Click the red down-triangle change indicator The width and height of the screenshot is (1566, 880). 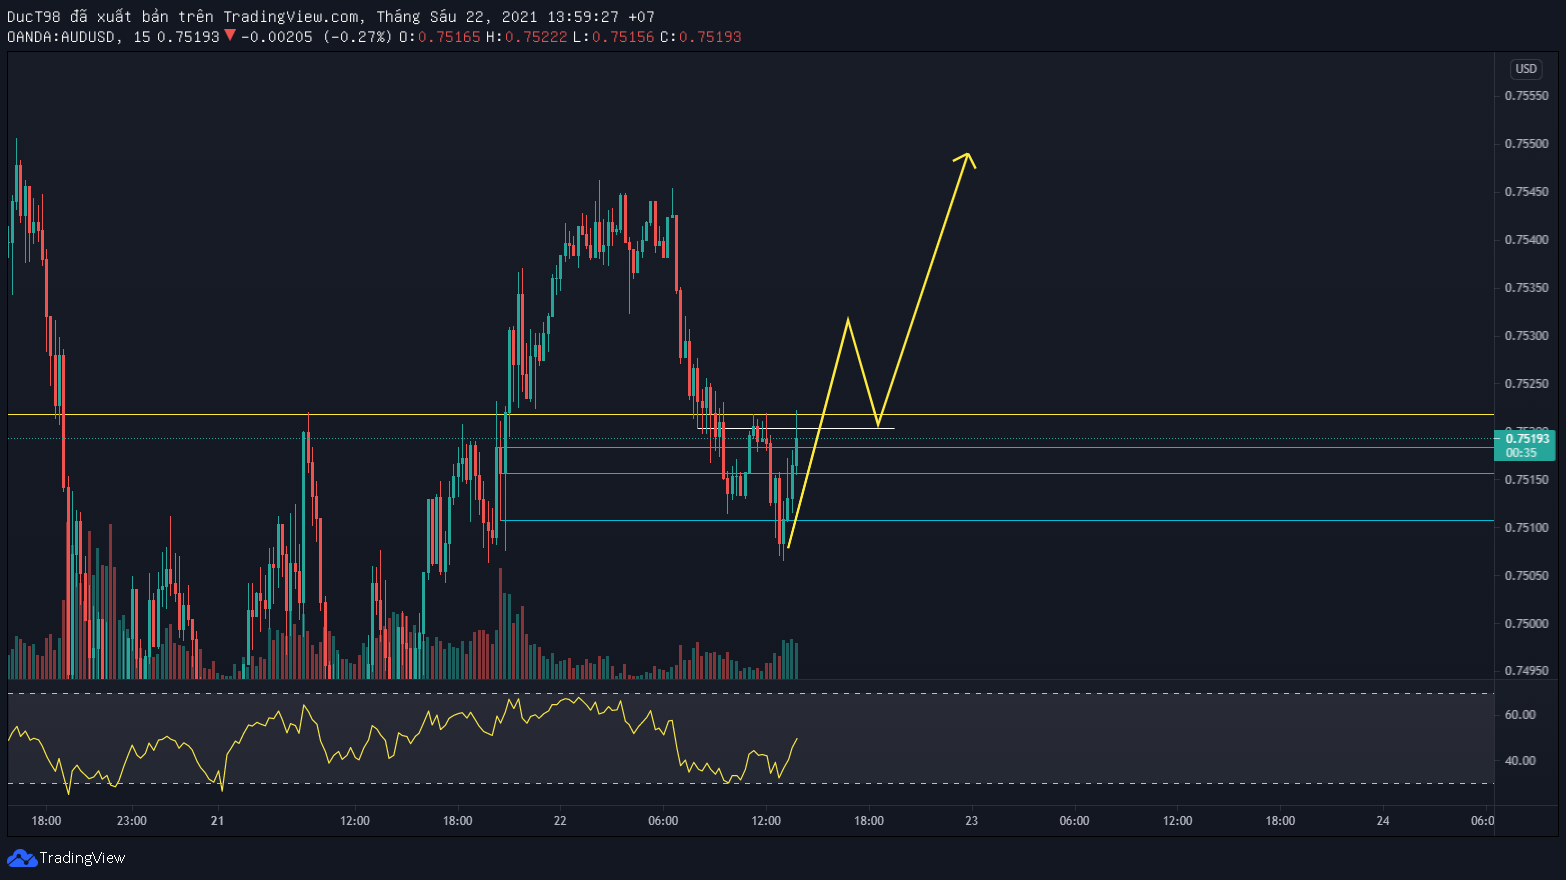tap(230, 36)
